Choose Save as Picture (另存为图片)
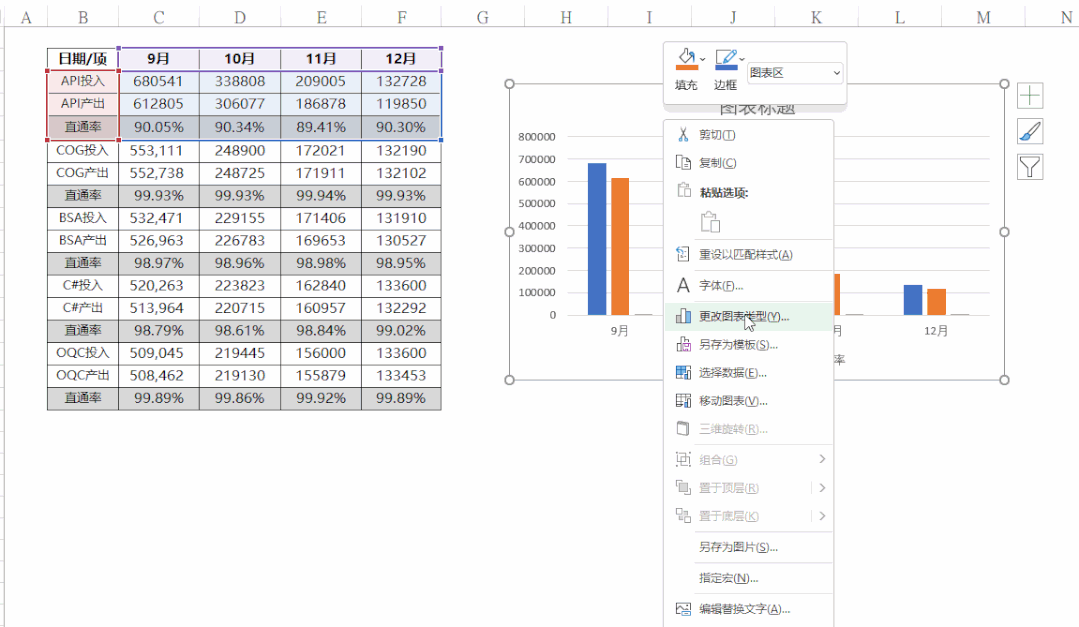This screenshot has height=627, width=1079. 749,547
